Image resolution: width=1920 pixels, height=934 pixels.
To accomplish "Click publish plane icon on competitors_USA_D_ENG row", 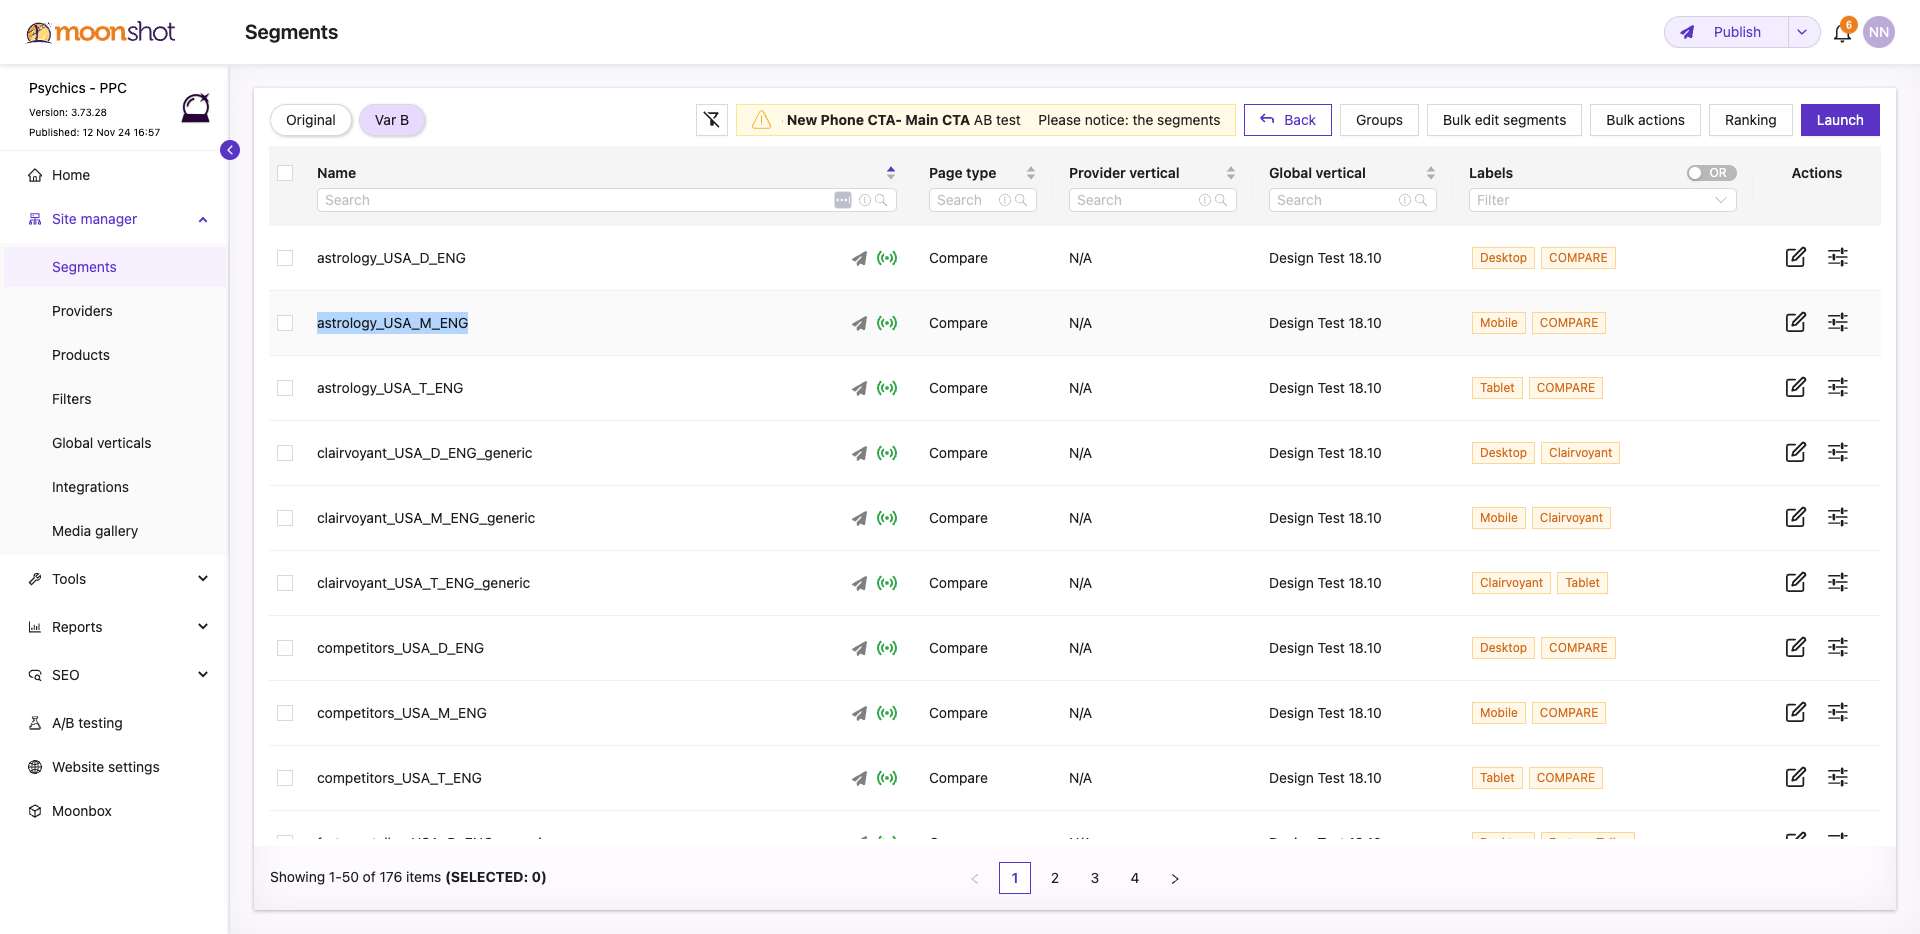I will coord(859,648).
